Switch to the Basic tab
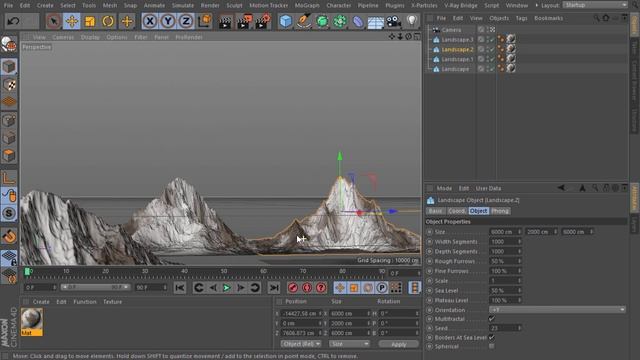 click(435, 211)
